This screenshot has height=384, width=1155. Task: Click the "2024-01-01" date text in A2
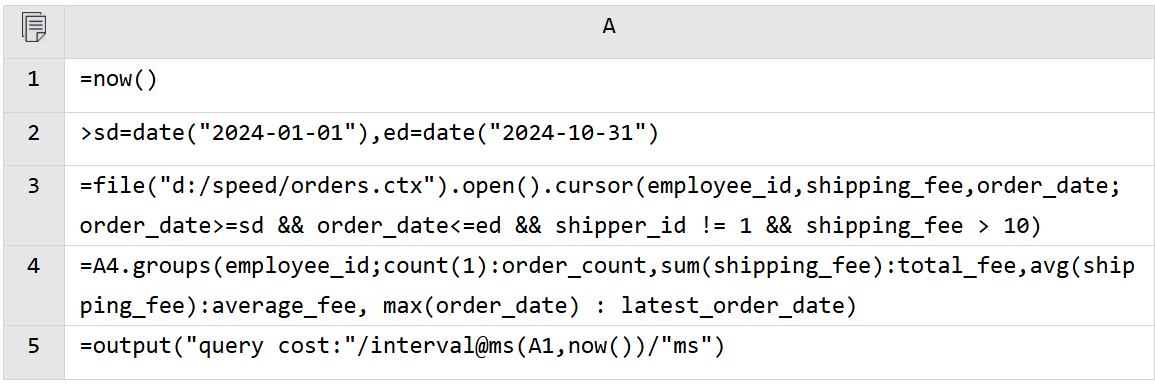[272, 133]
